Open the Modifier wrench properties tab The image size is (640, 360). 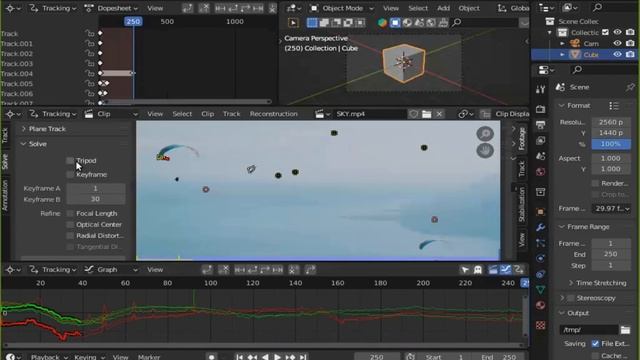pyautogui.click(x=540, y=227)
